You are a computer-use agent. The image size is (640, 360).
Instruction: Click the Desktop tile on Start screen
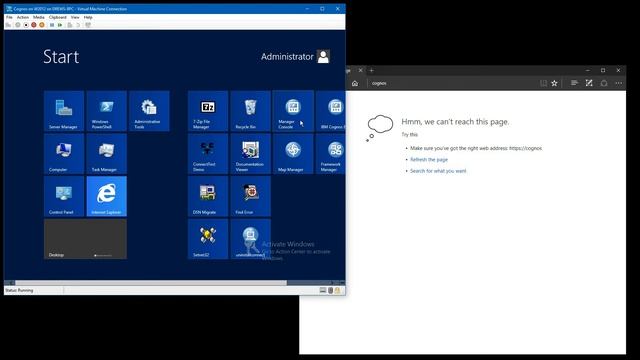pos(85,239)
